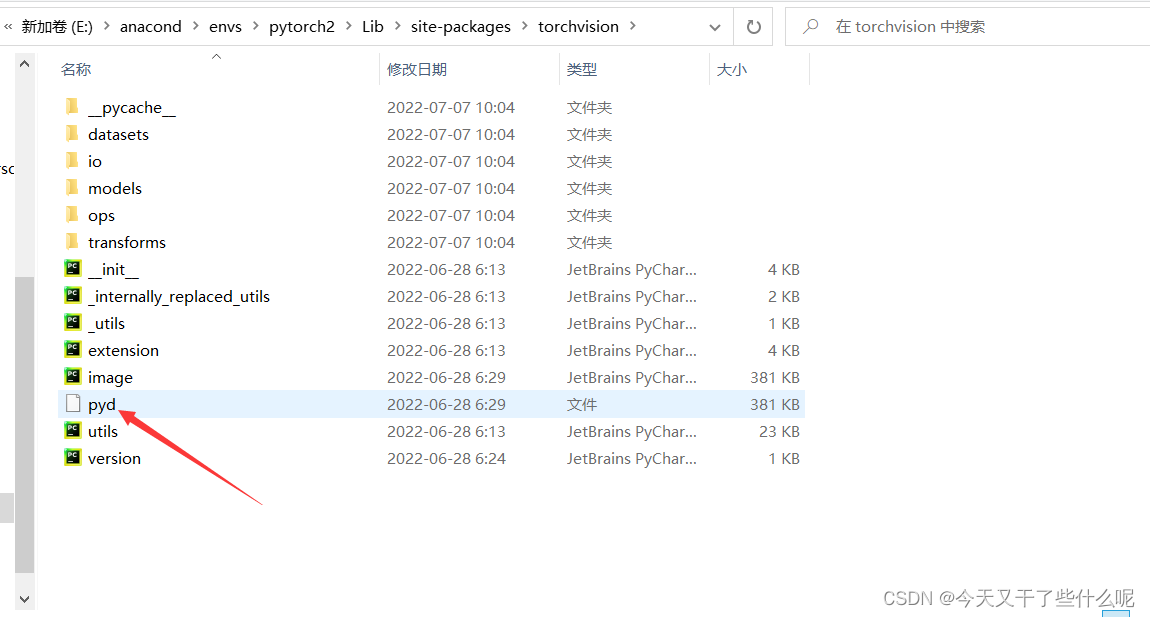Open the __pycache__ folder icon

[x=72, y=107]
